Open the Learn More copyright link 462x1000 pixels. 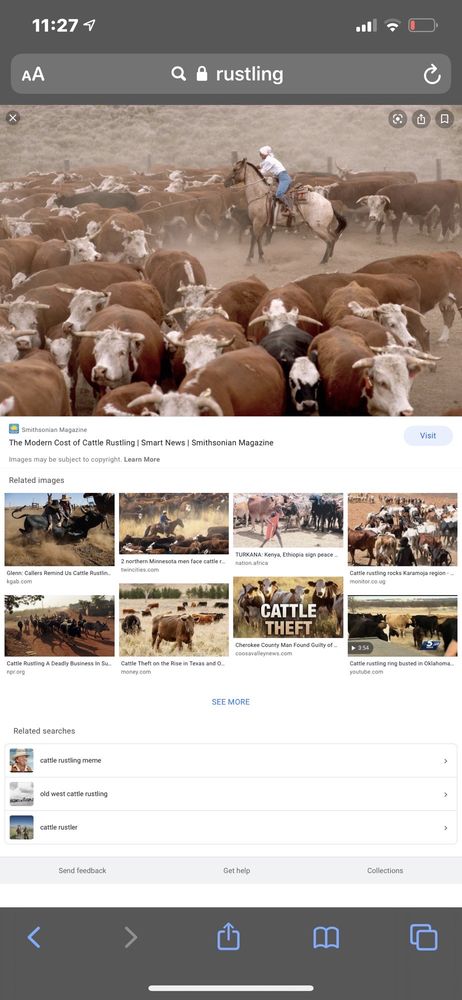pos(142,459)
